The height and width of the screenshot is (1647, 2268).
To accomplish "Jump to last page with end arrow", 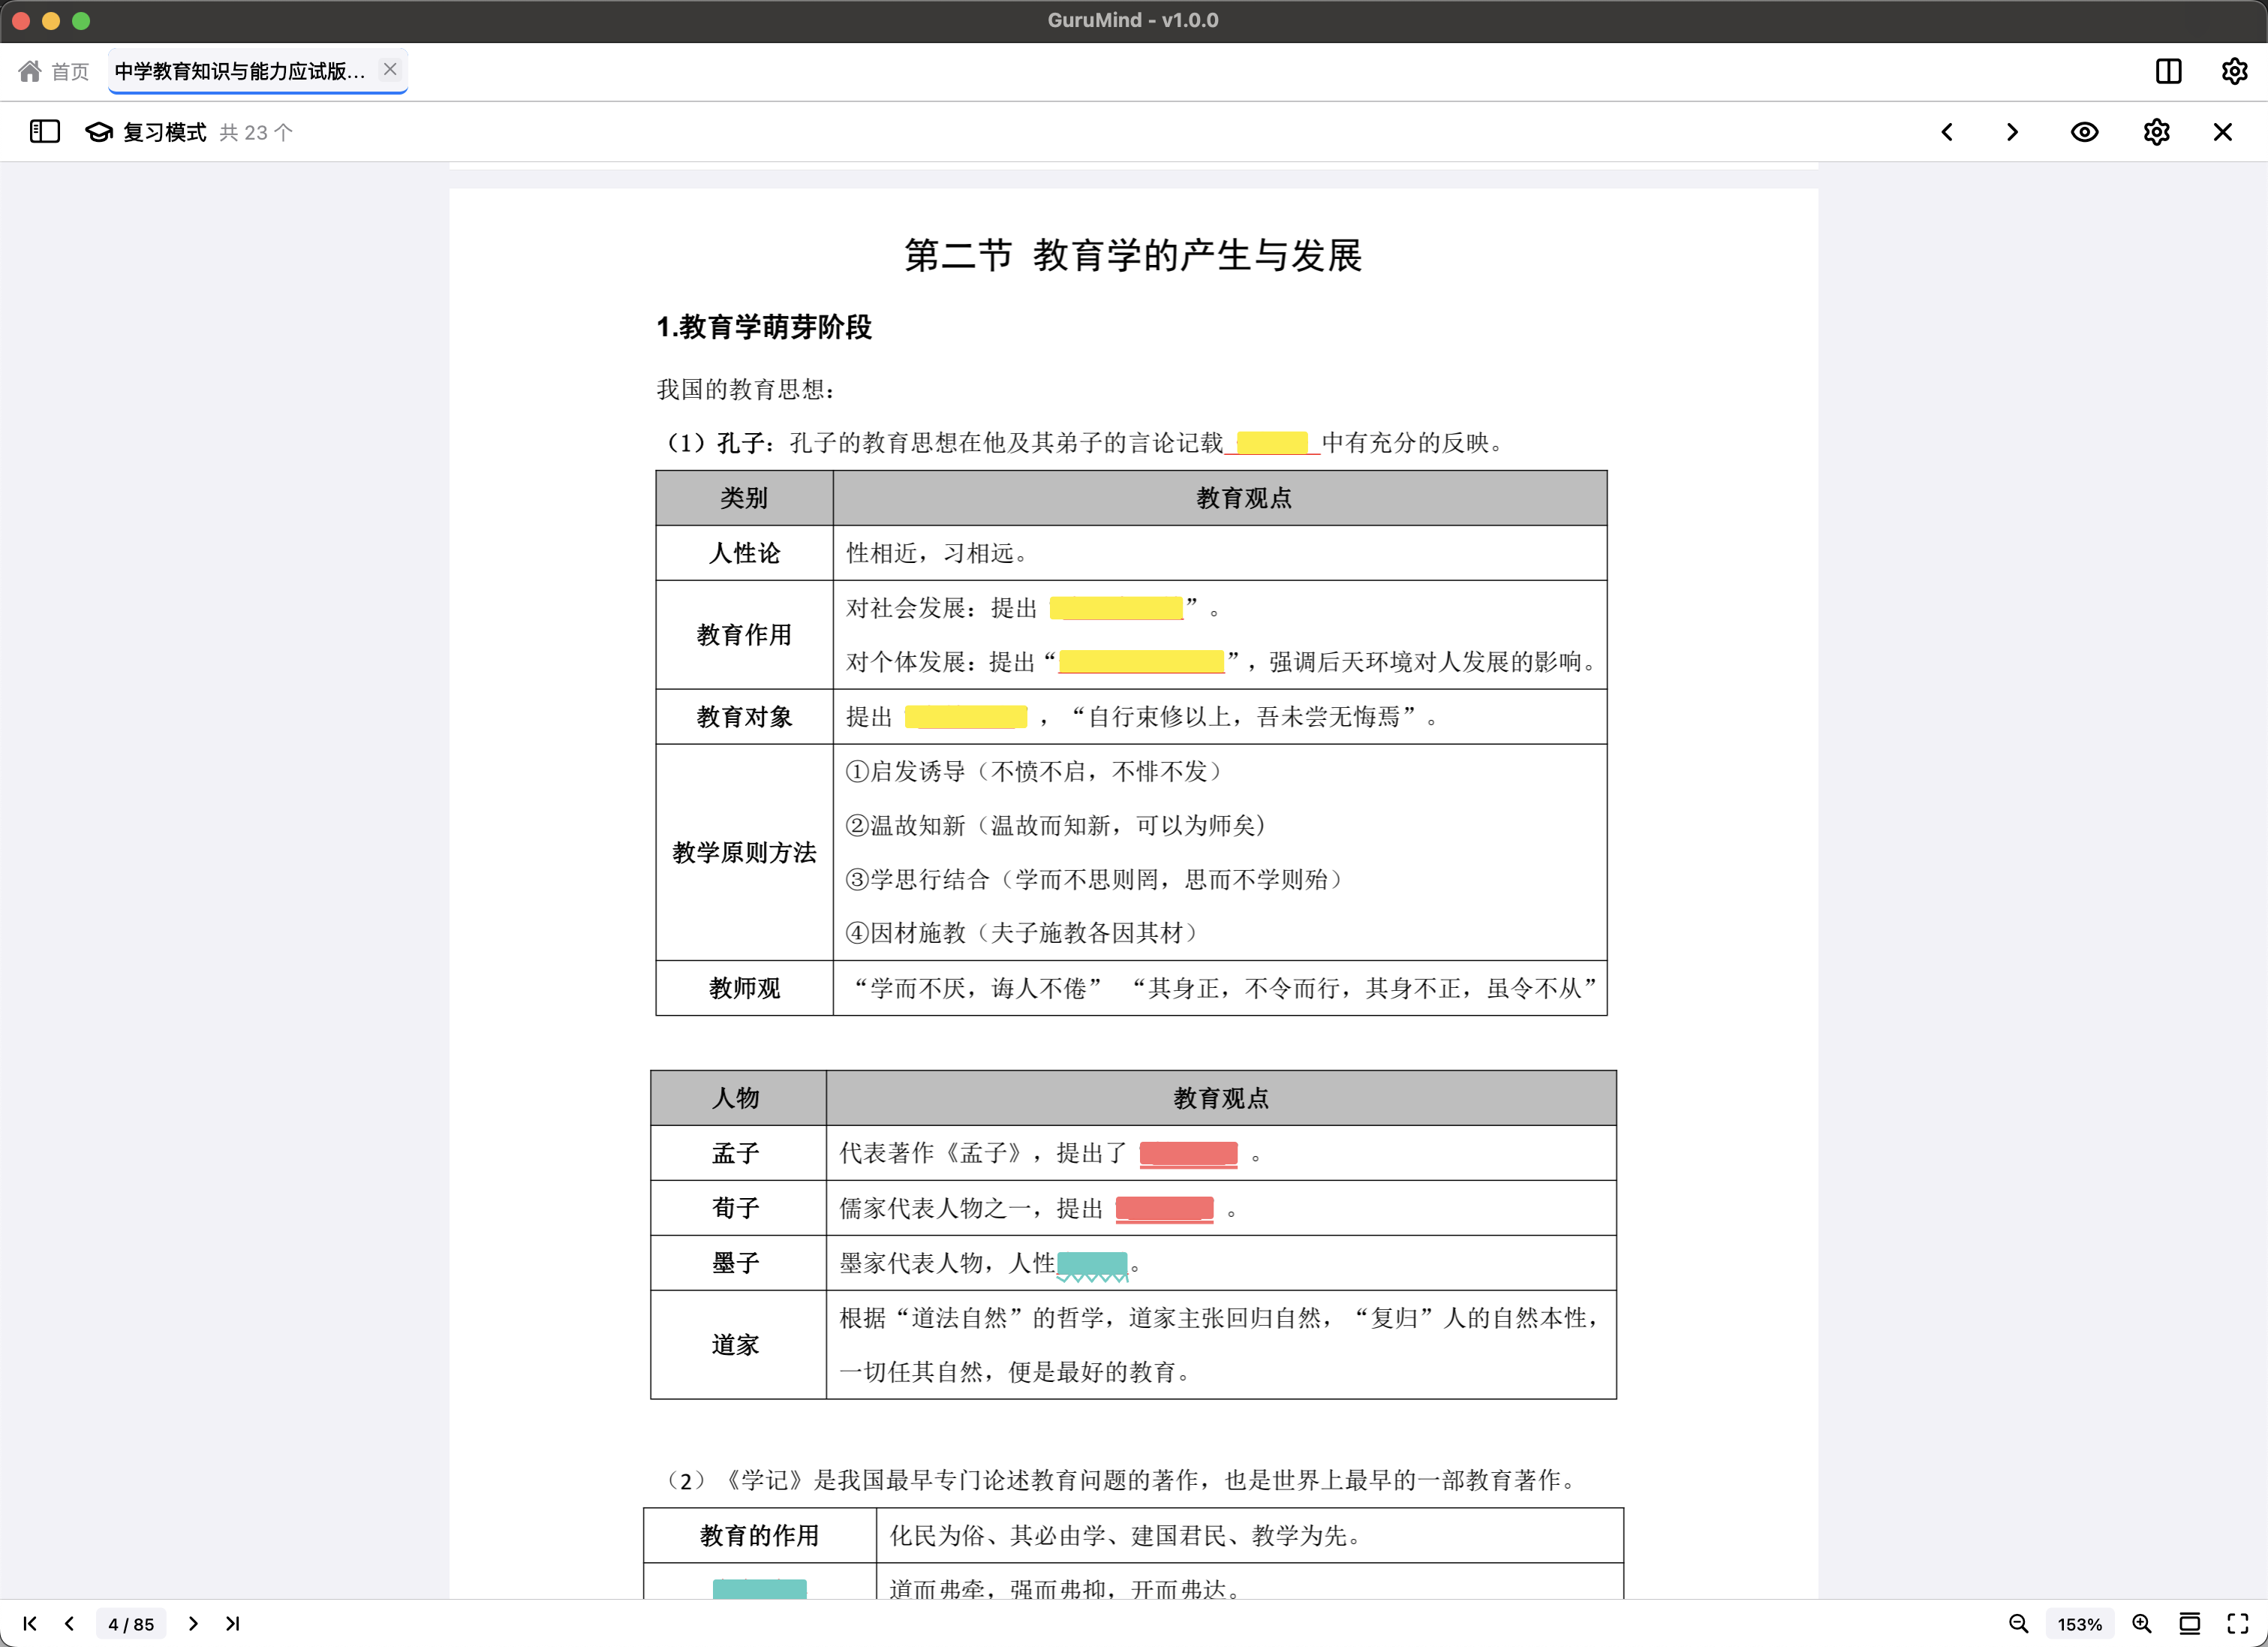I will tap(233, 1623).
